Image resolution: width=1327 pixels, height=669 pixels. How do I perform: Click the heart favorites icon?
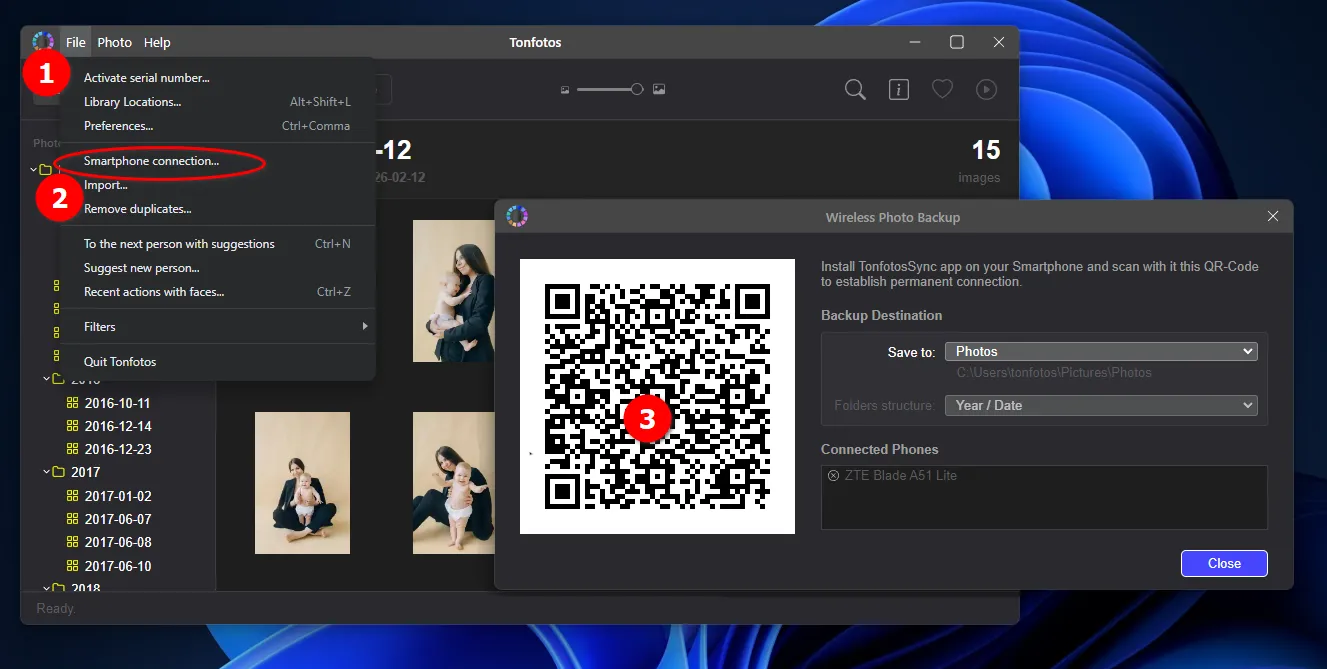coord(942,90)
